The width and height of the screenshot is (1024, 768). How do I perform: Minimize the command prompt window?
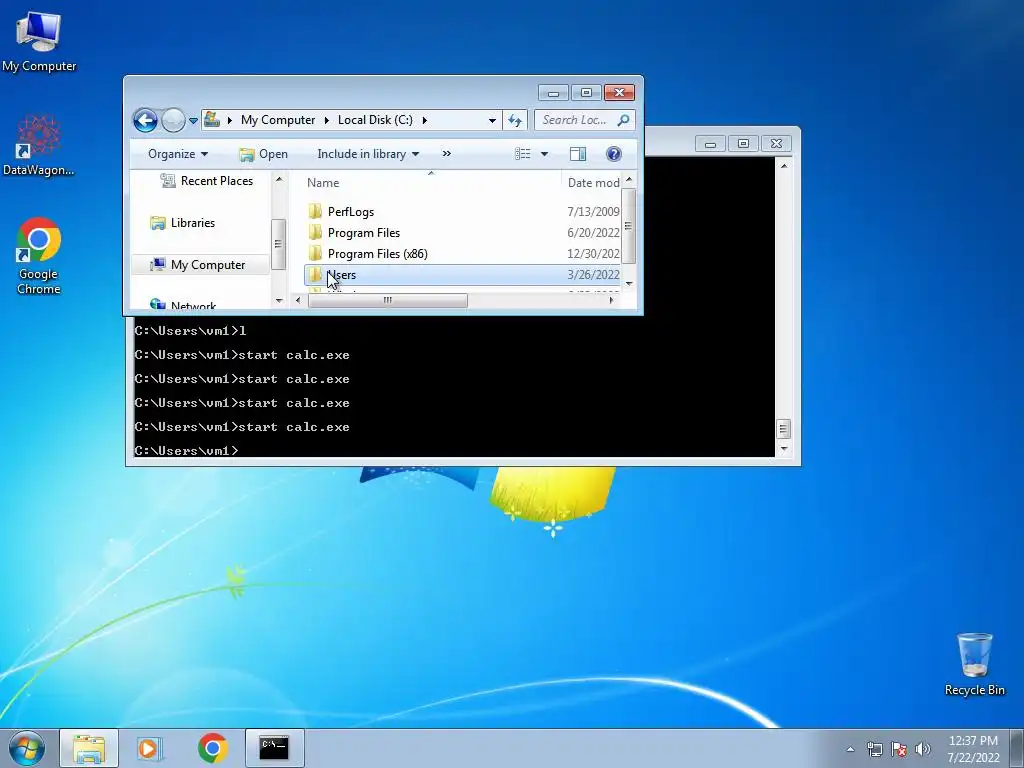pos(711,143)
